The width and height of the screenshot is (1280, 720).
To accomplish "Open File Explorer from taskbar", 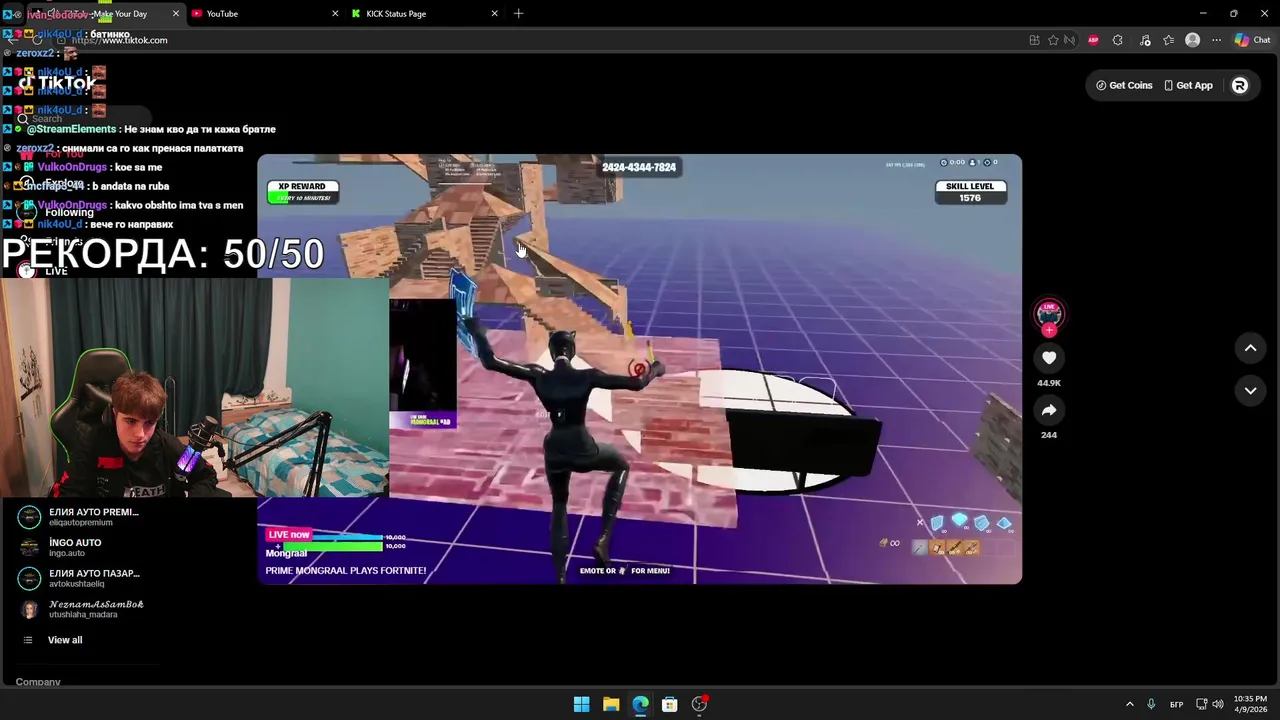I will tap(611, 704).
